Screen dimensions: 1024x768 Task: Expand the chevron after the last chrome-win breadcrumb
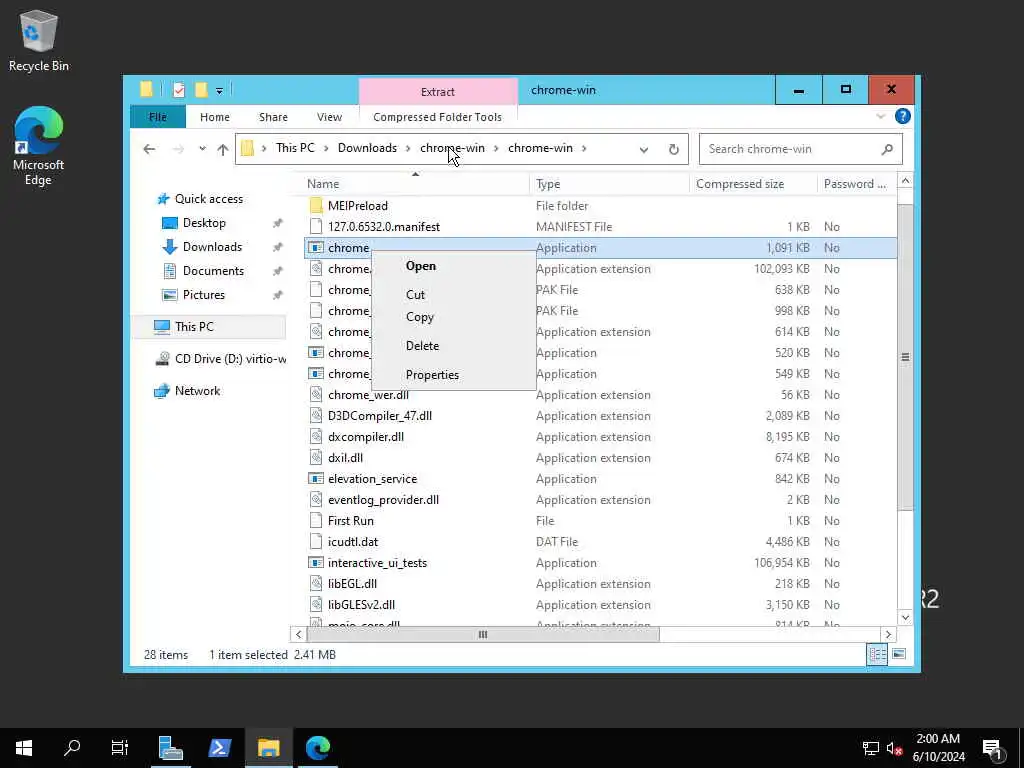(584, 149)
